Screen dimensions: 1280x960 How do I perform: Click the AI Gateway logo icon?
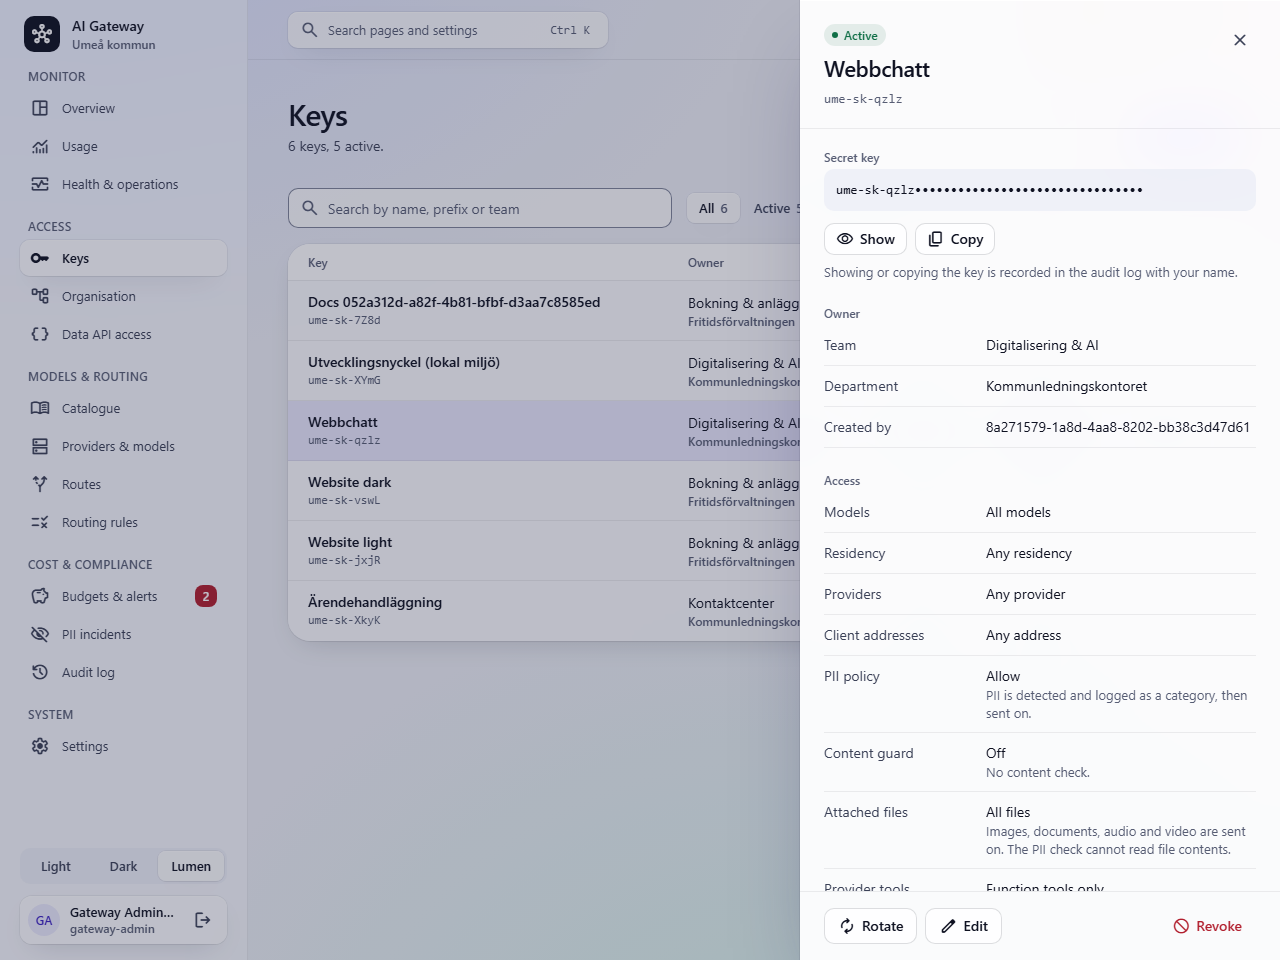pyautogui.click(x=42, y=34)
